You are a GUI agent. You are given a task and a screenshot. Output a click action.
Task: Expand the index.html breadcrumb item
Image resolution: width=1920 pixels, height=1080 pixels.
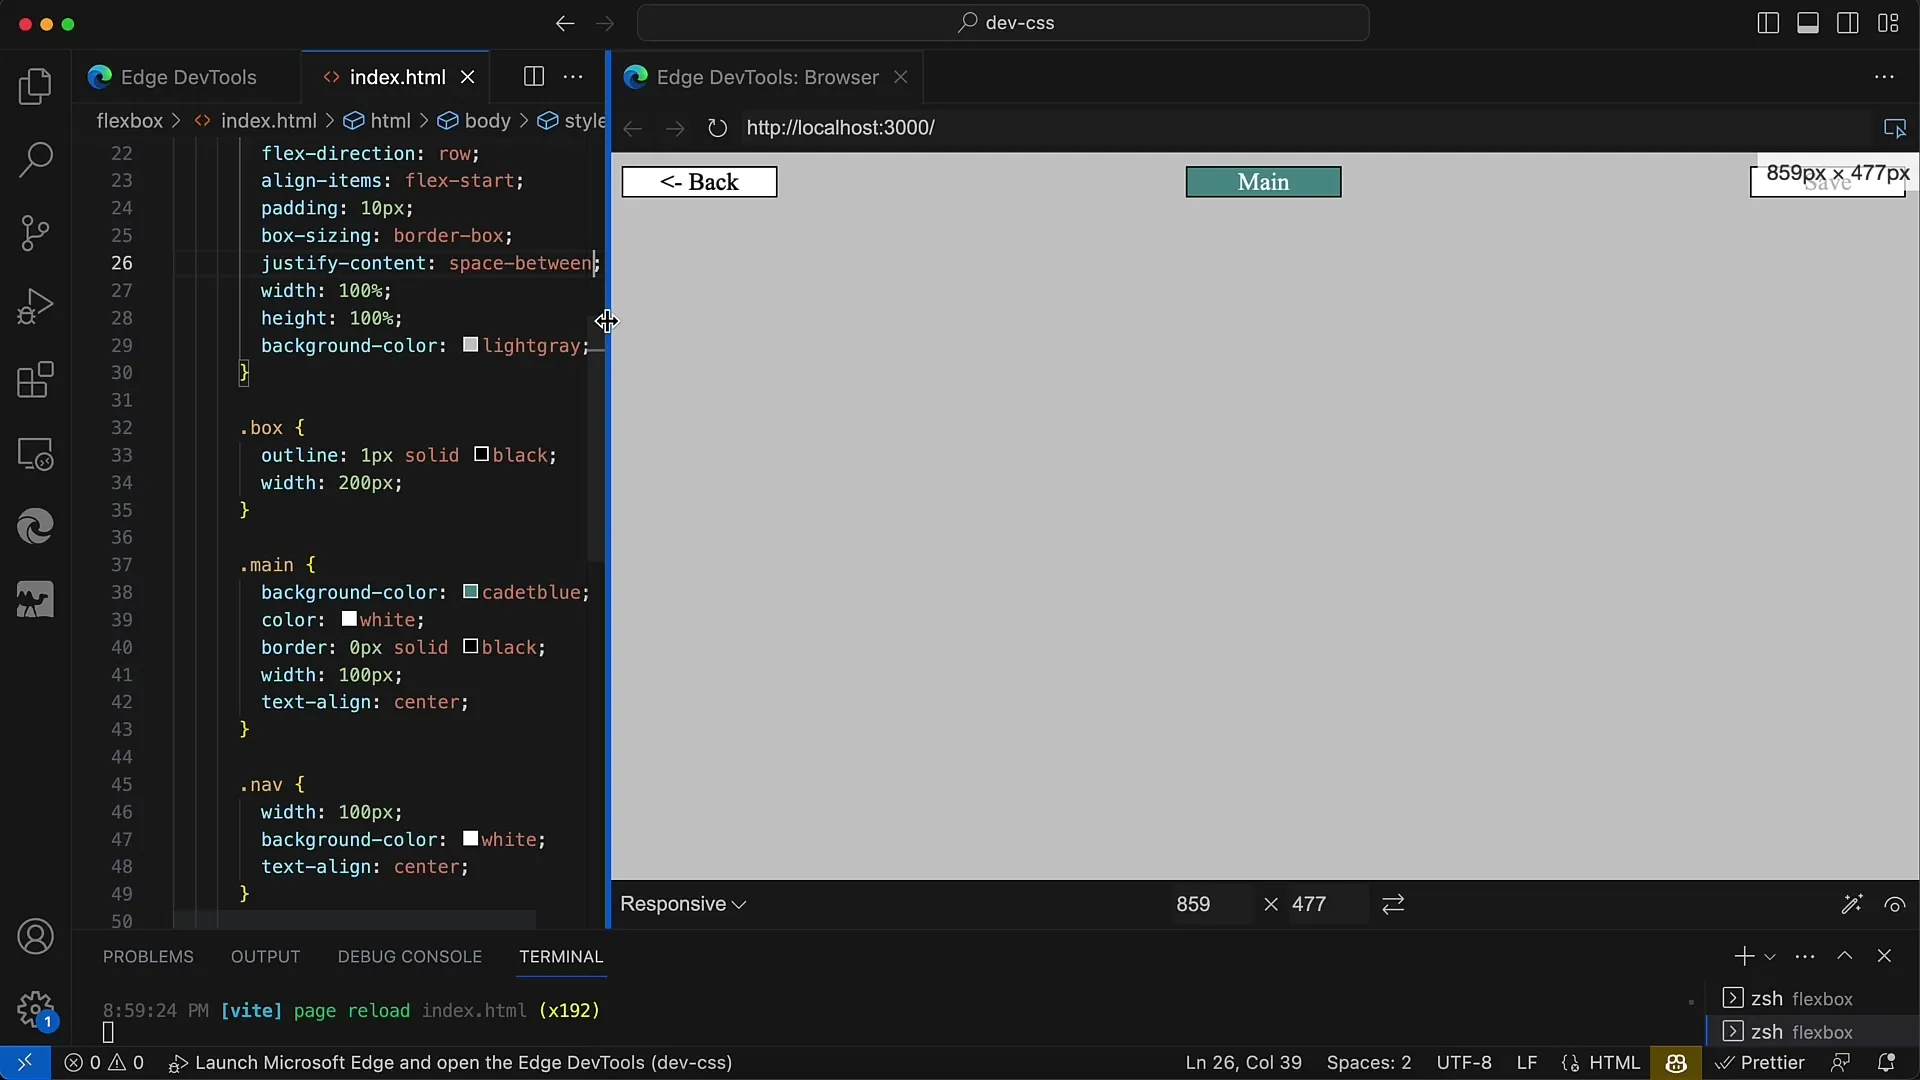point(256,121)
